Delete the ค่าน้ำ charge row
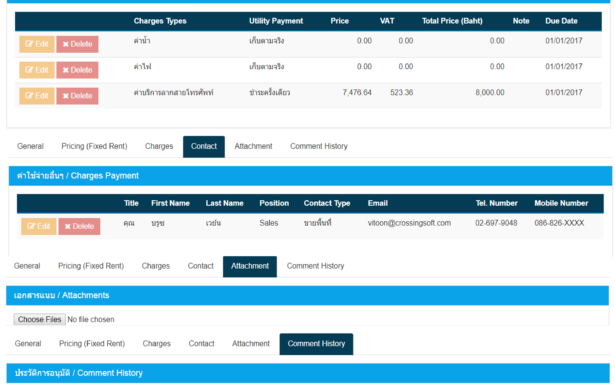 77,44
